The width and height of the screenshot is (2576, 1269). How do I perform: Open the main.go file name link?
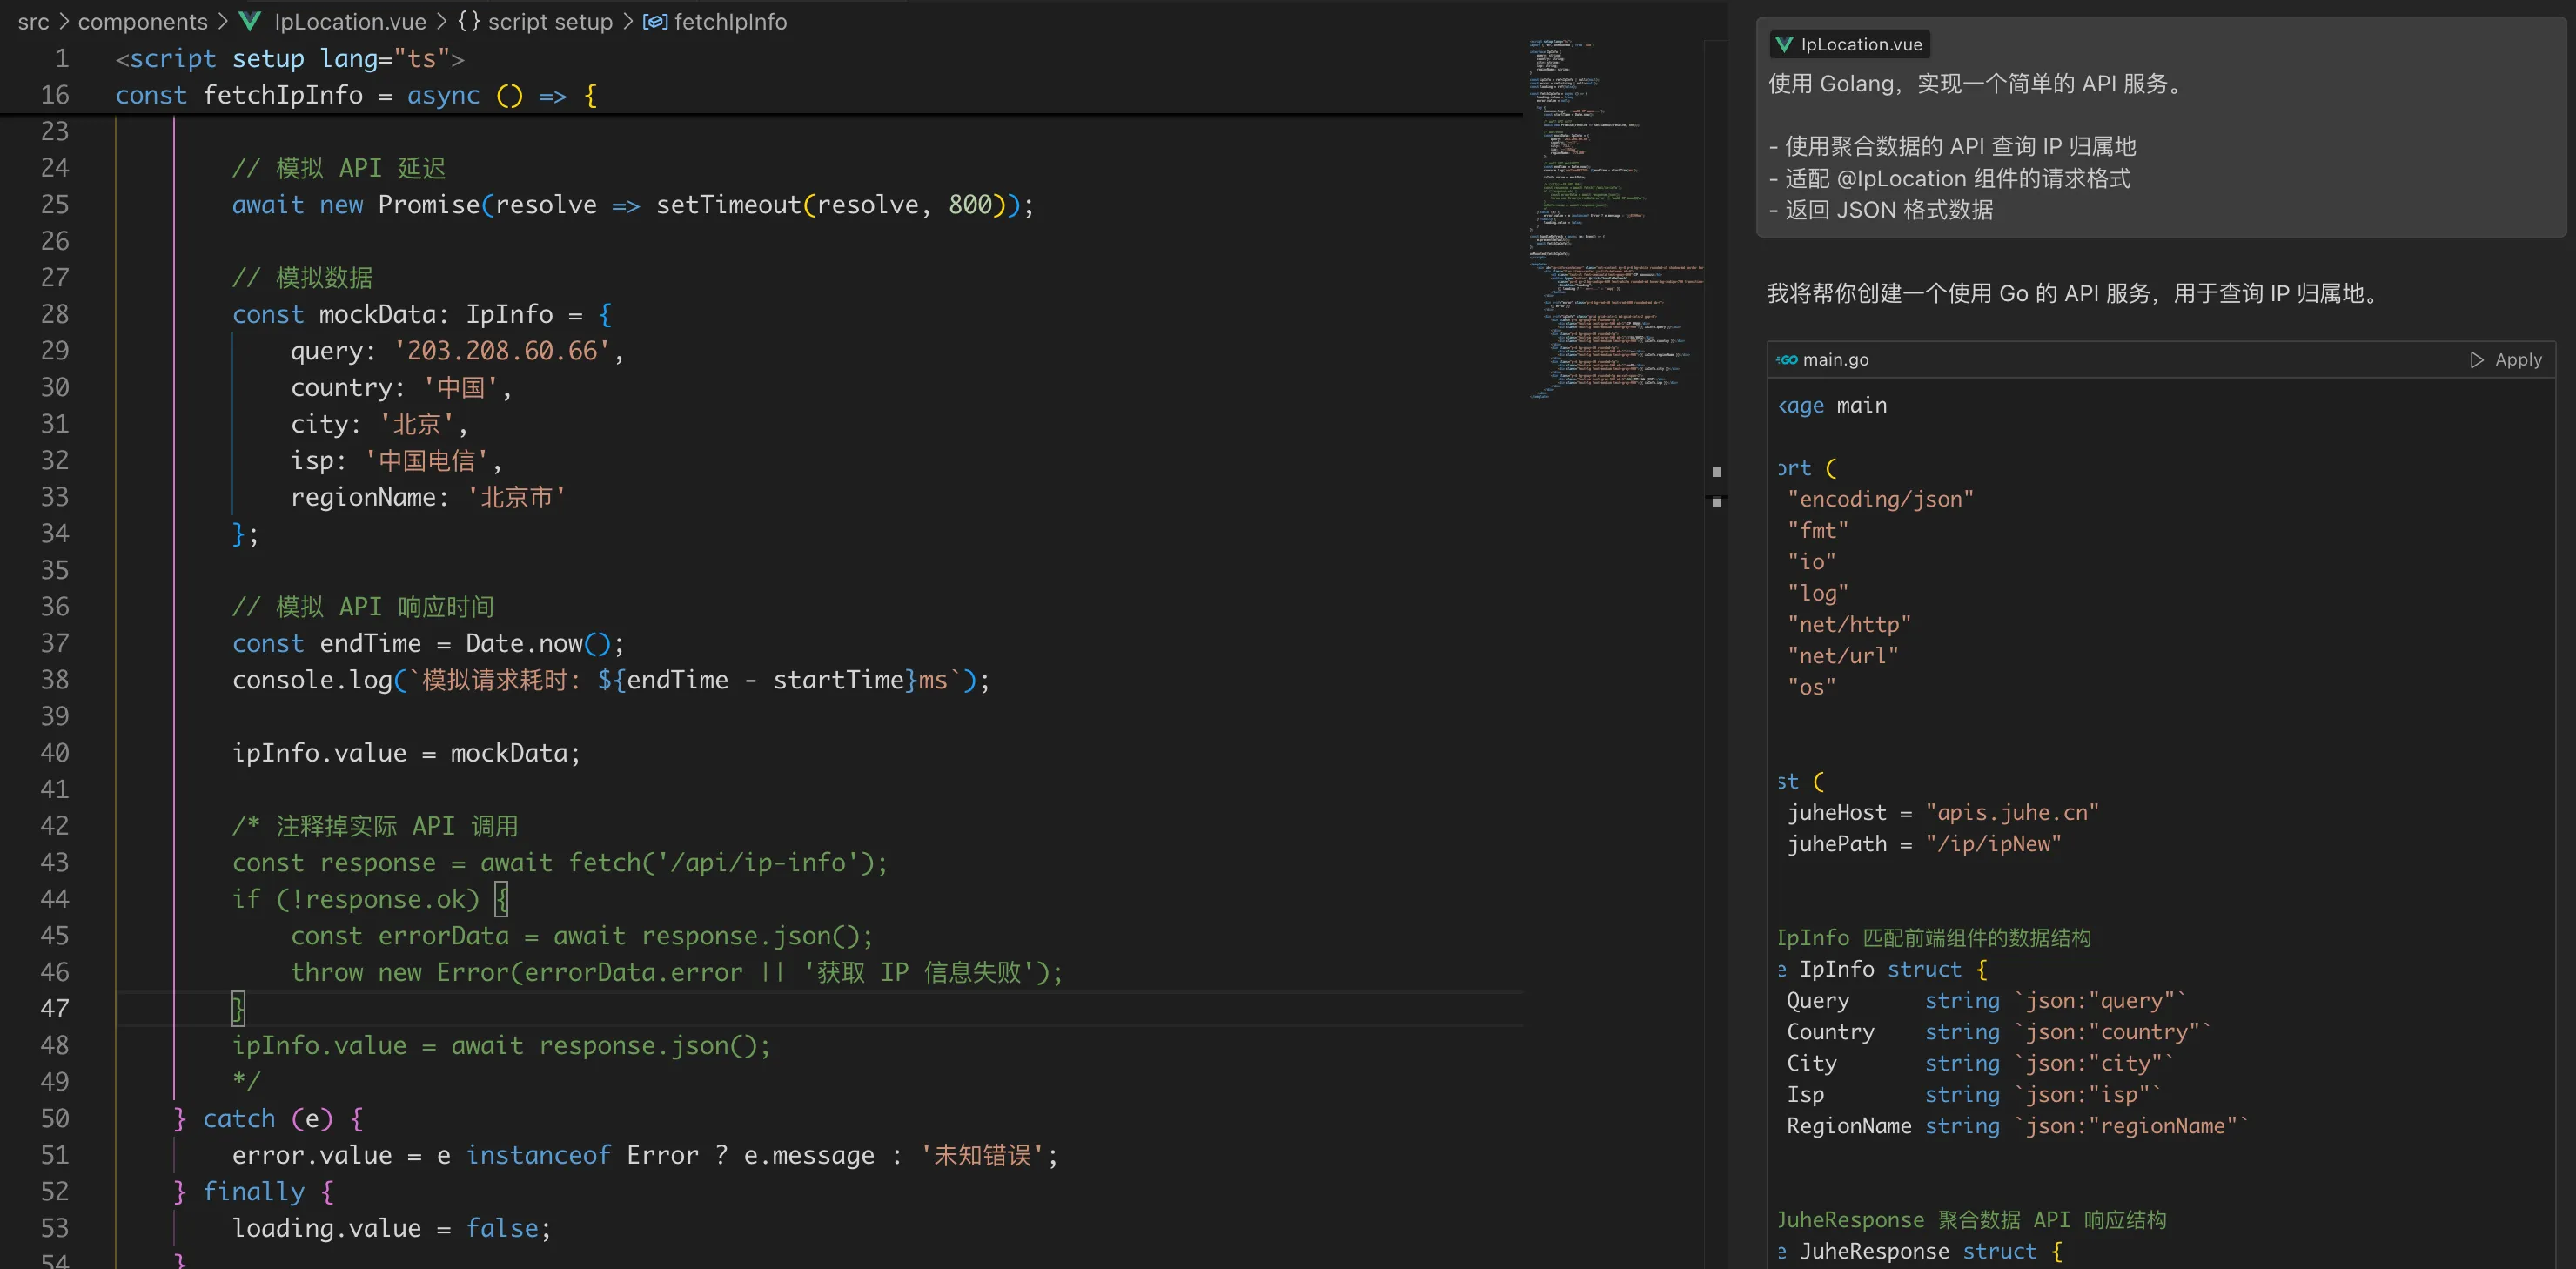click(x=1835, y=360)
